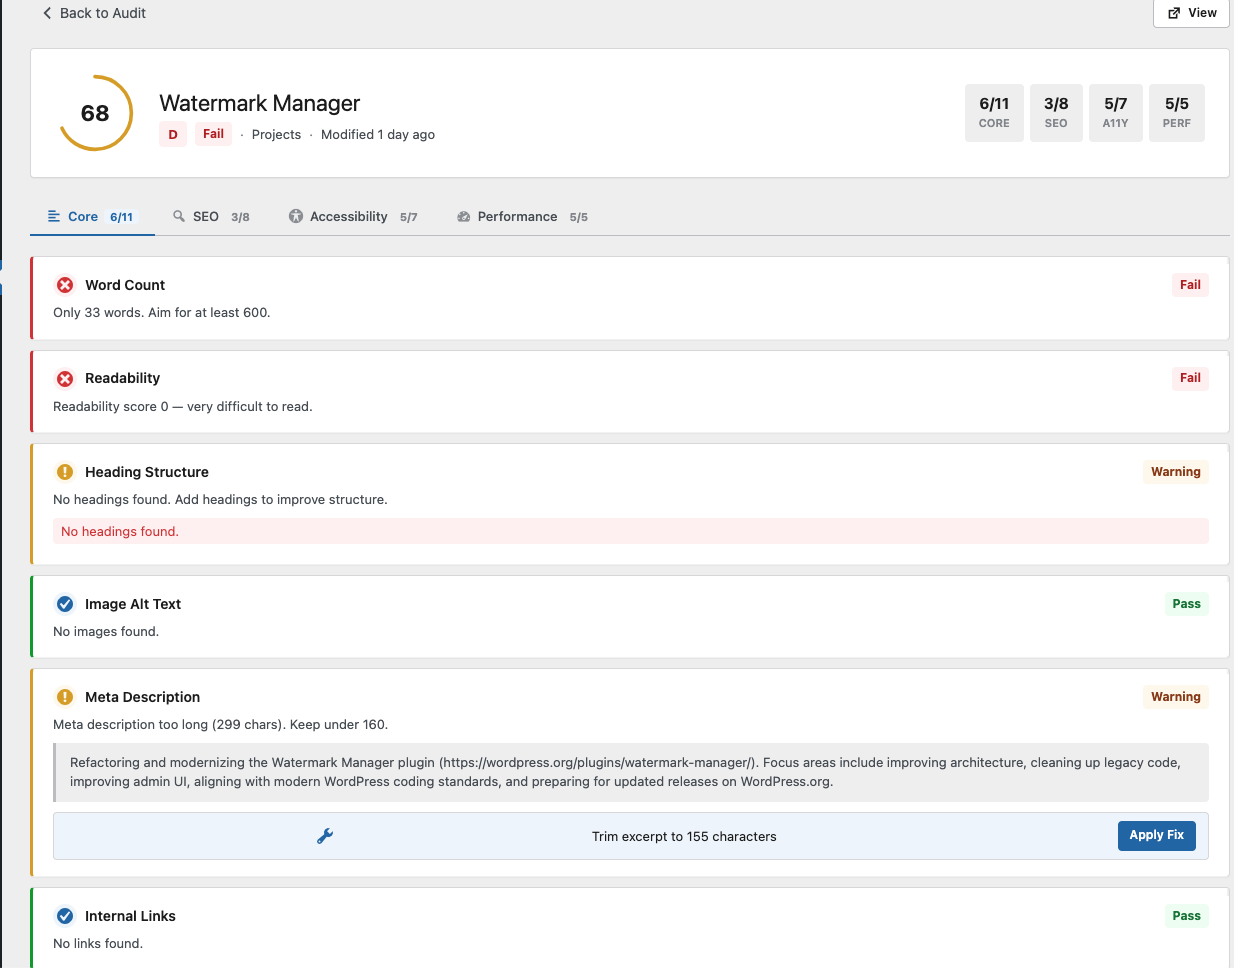Click the Fail badge on Word Count
The image size is (1234, 968).
(x=1190, y=285)
